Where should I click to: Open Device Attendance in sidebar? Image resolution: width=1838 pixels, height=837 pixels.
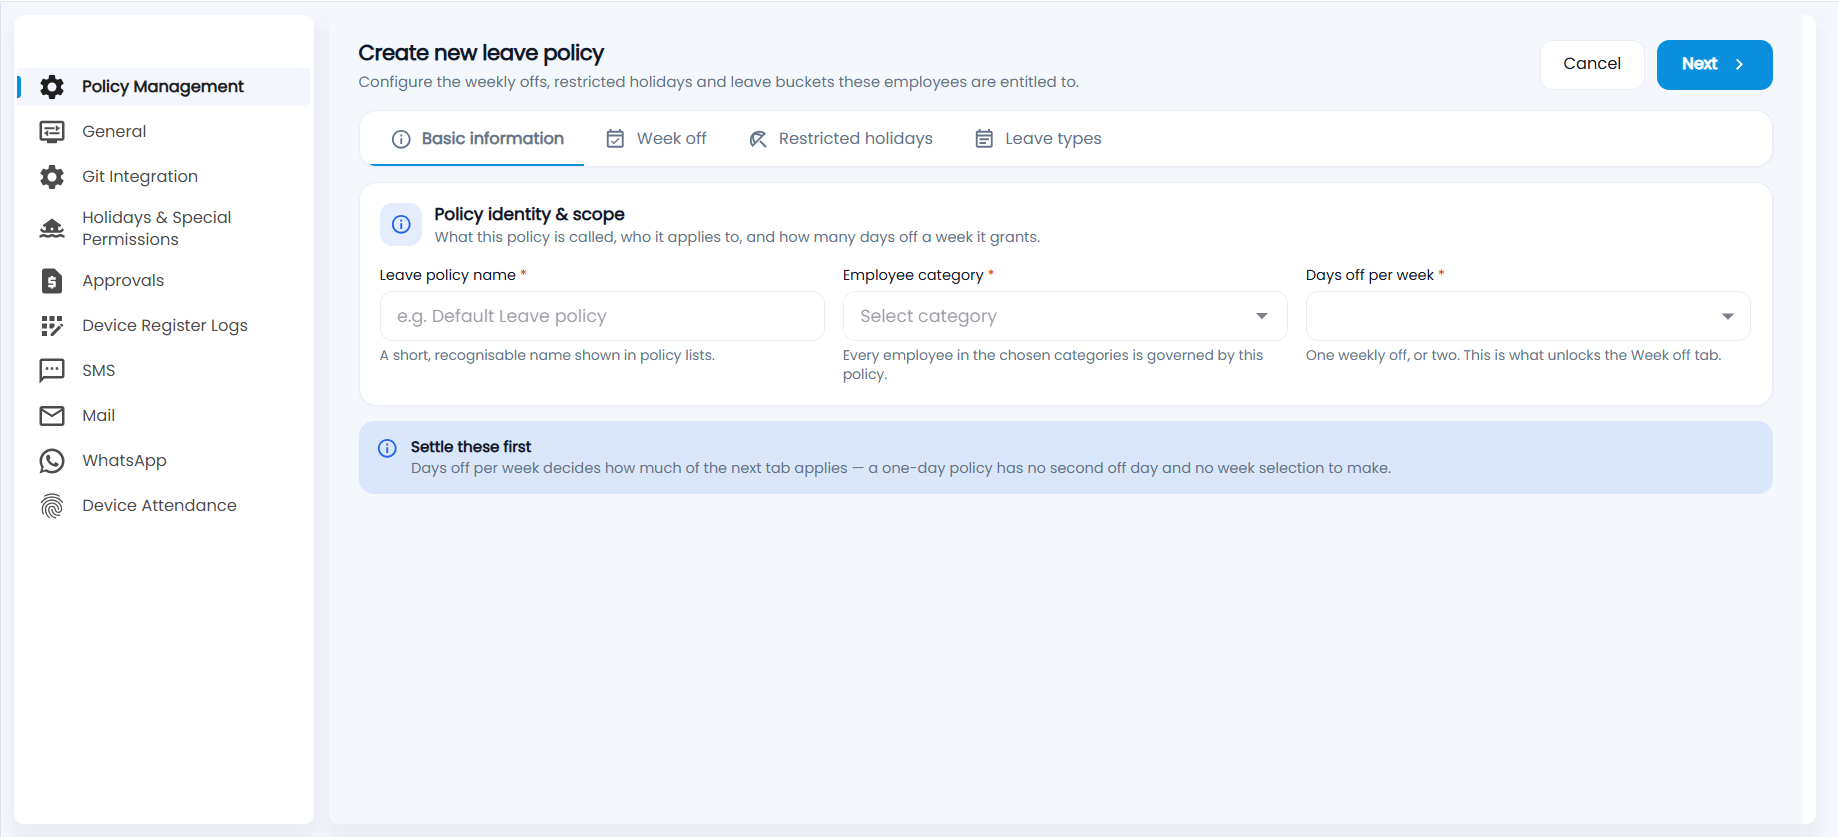pyautogui.click(x=164, y=506)
